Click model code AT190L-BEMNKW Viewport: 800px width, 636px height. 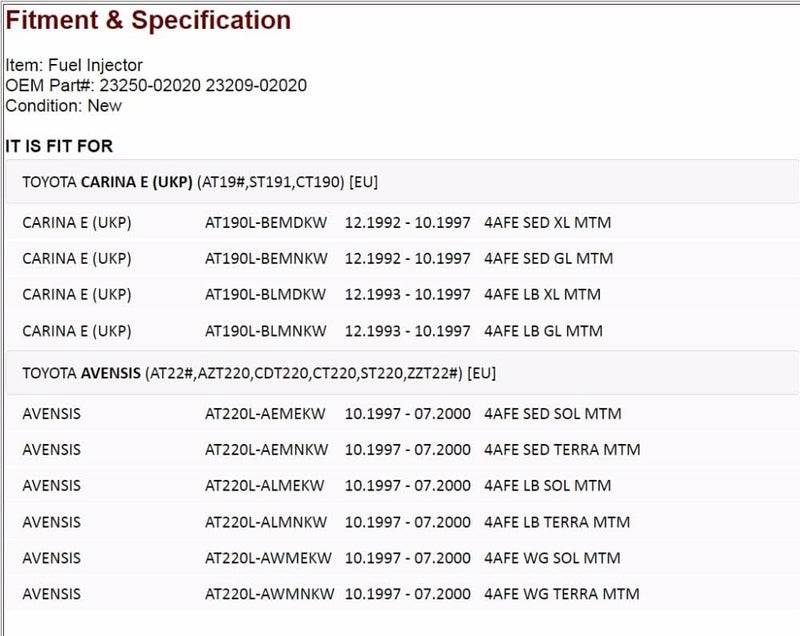click(266, 258)
